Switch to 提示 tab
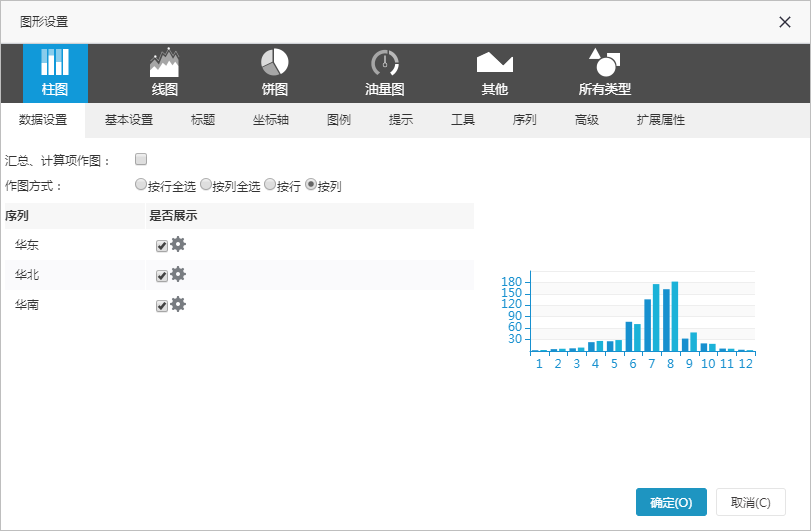The width and height of the screenshot is (811, 531). pyautogui.click(x=401, y=120)
